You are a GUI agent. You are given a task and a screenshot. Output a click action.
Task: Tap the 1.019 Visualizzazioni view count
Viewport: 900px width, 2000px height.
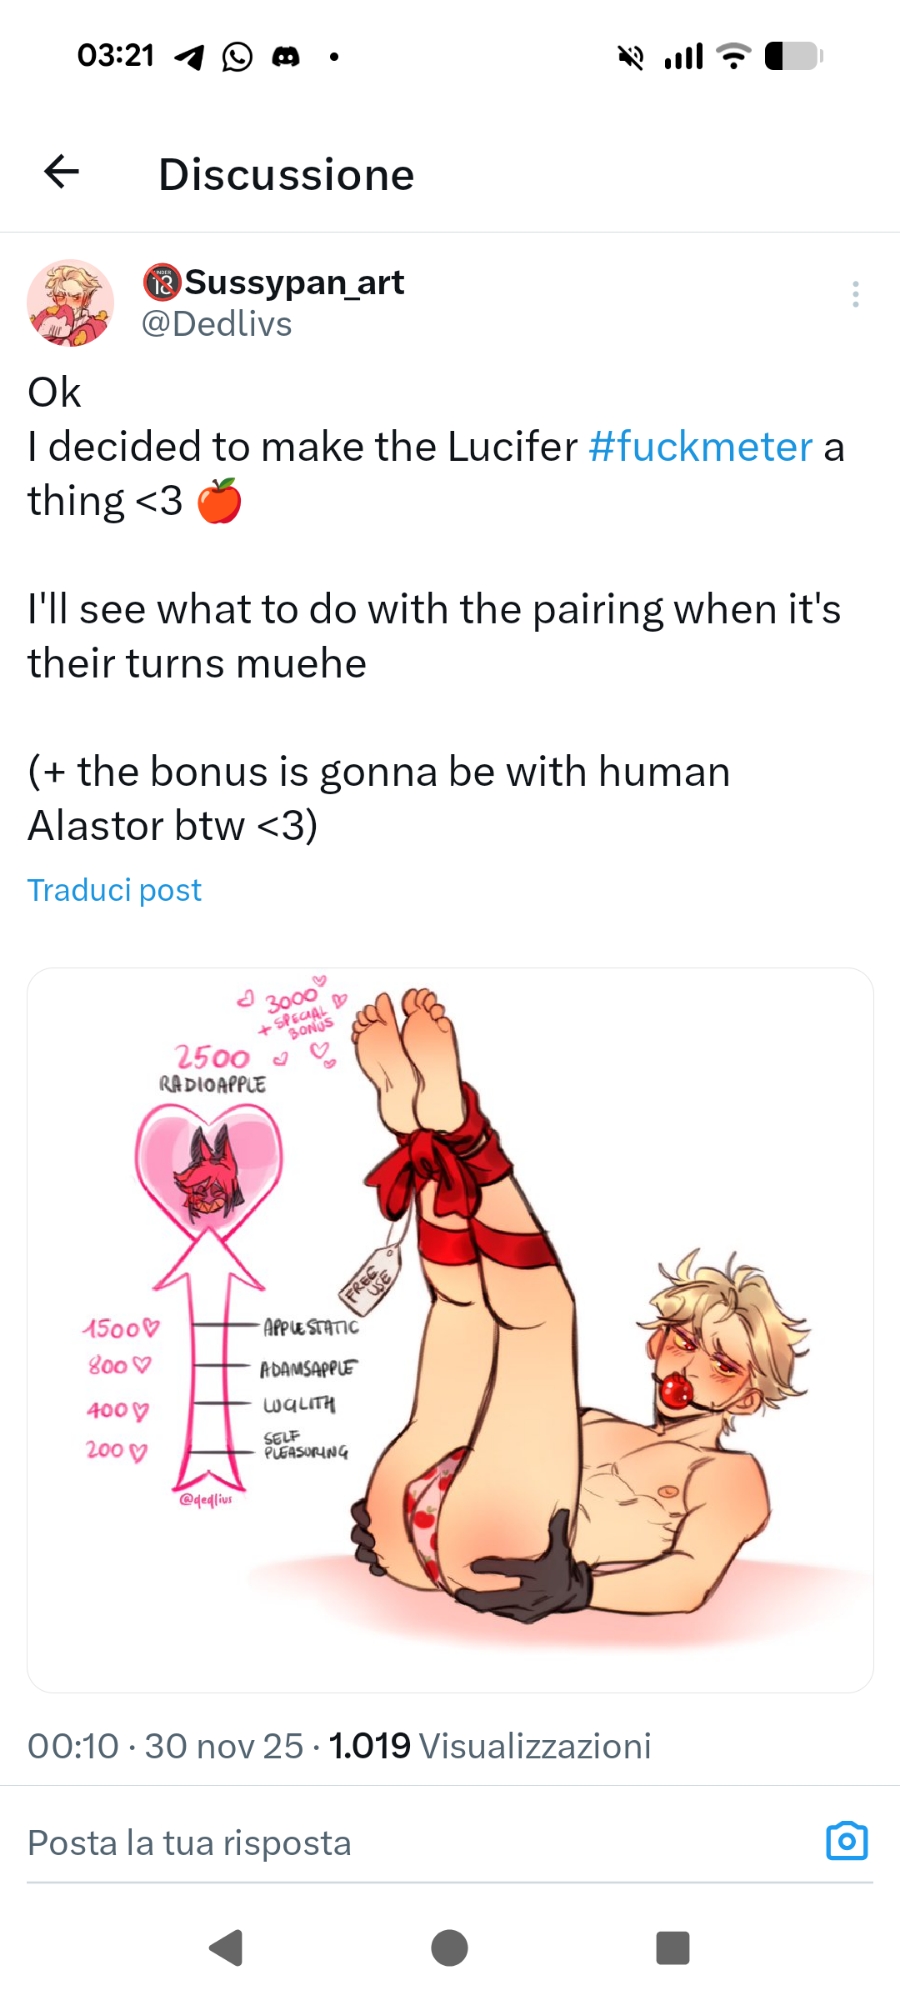pos(490,1746)
